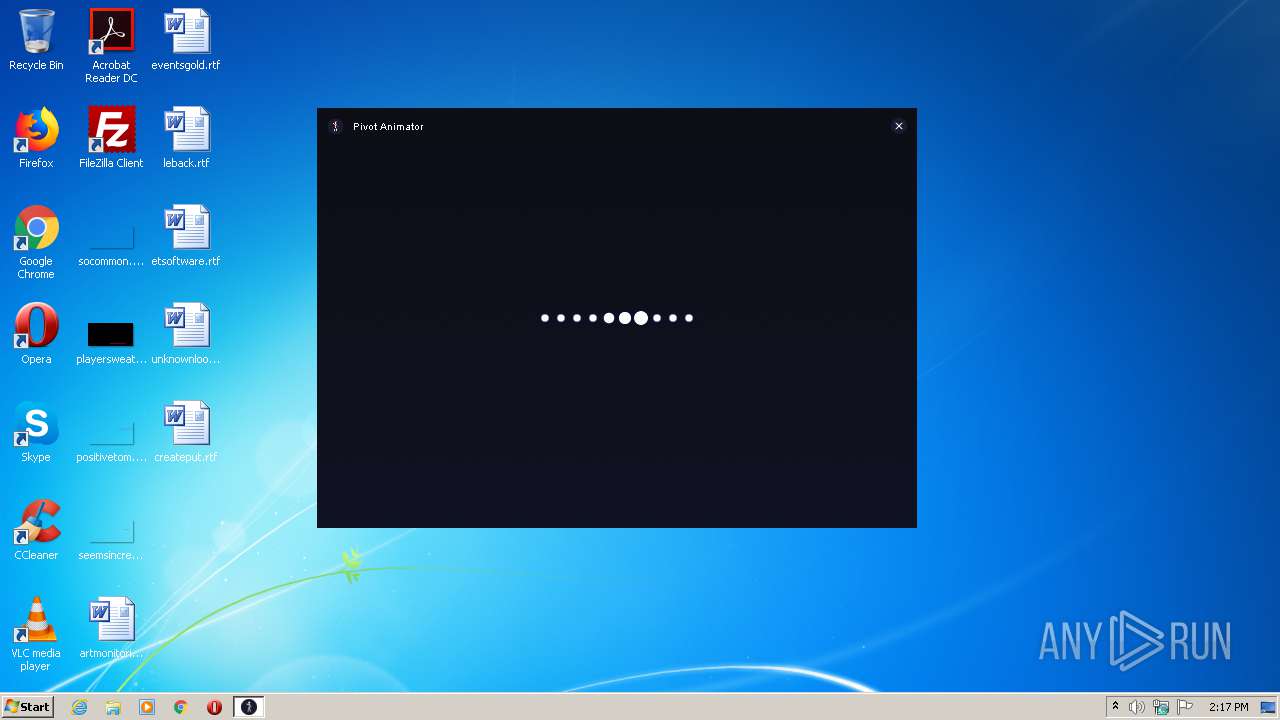The width and height of the screenshot is (1280, 720).
Task: Select the Opera desktop shortcut
Action: click(x=36, y=334)
